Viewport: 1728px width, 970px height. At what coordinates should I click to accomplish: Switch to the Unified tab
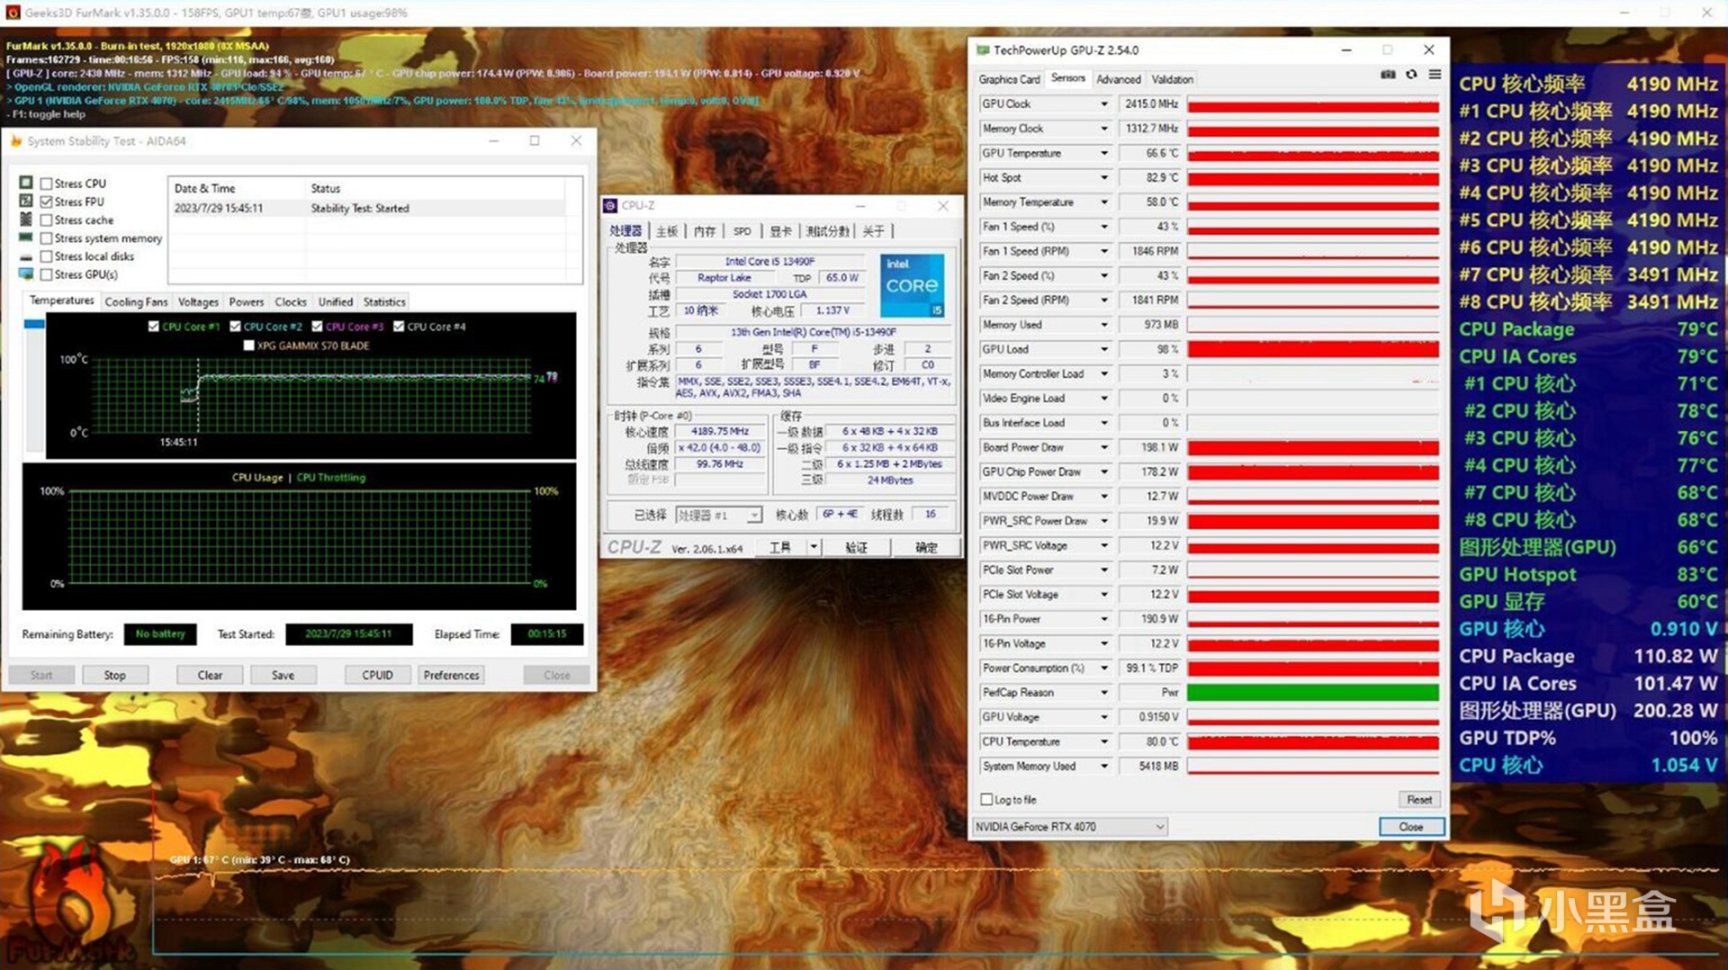tap(336, 302)
